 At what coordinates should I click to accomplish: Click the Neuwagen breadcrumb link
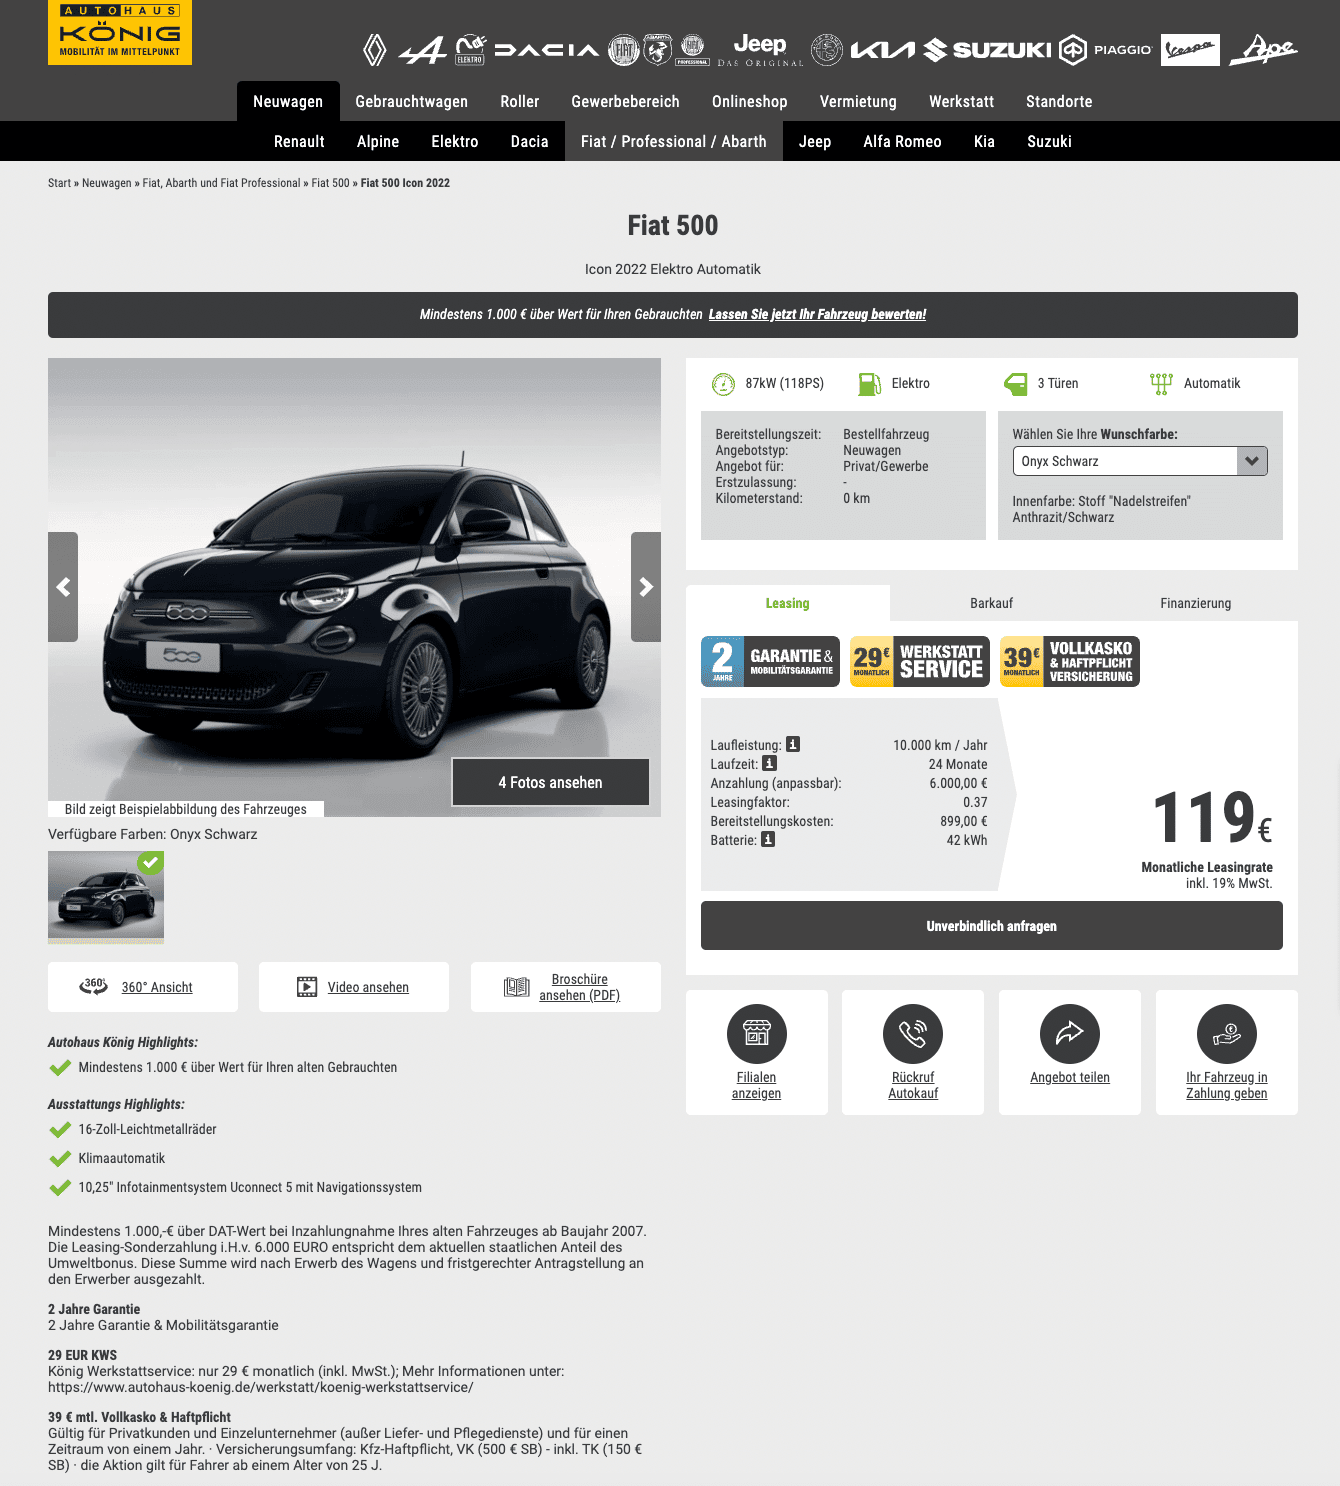107,183
